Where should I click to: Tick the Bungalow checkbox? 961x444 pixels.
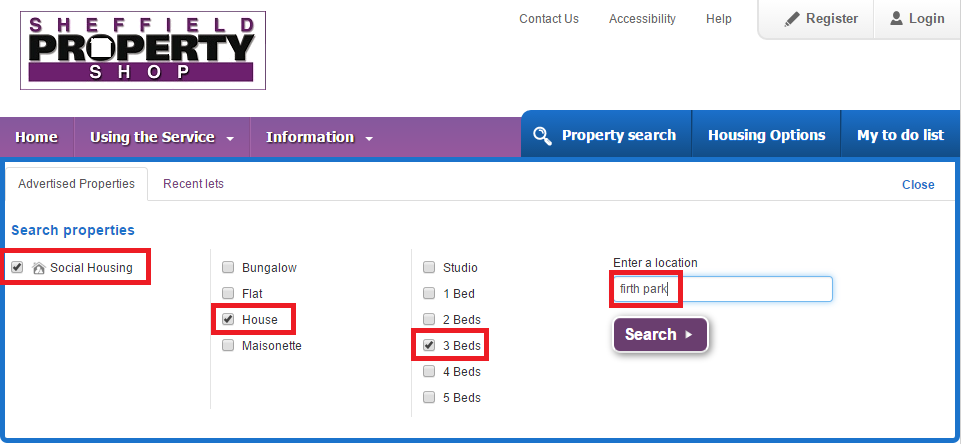pos(228,267)
